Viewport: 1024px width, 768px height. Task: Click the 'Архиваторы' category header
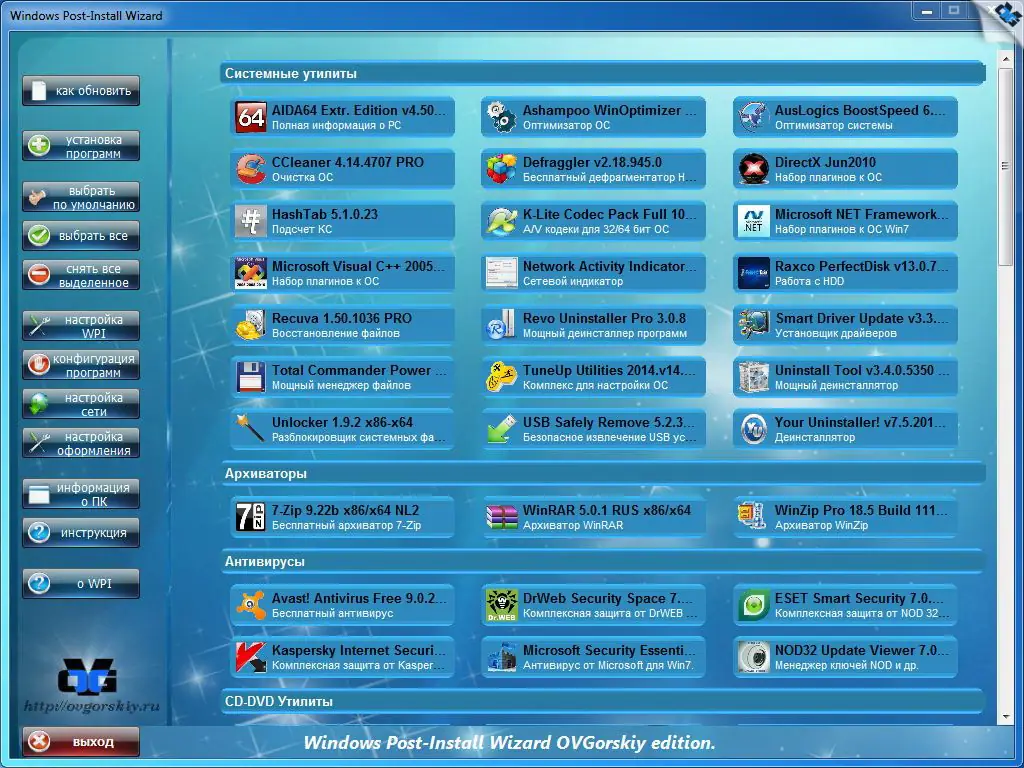click(x=602, y=473)
